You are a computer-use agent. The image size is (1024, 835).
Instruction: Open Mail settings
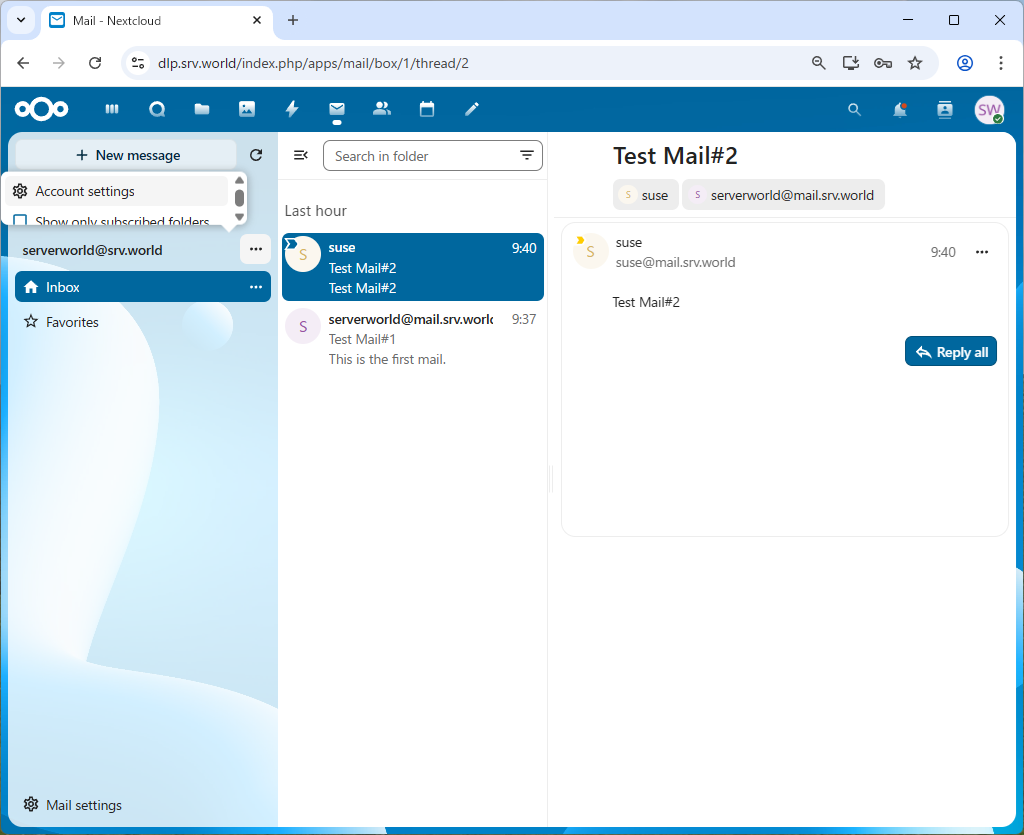coord(72,805)
